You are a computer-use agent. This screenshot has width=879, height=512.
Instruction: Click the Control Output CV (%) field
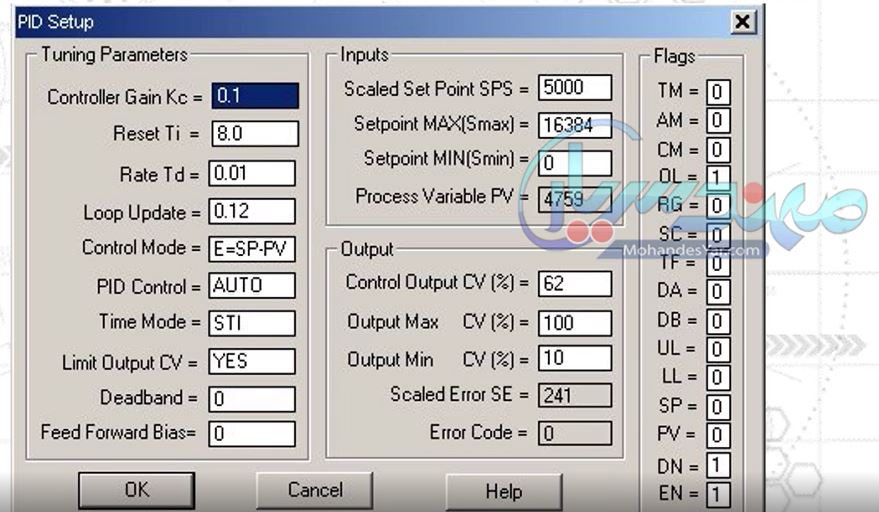click(574, 283)
